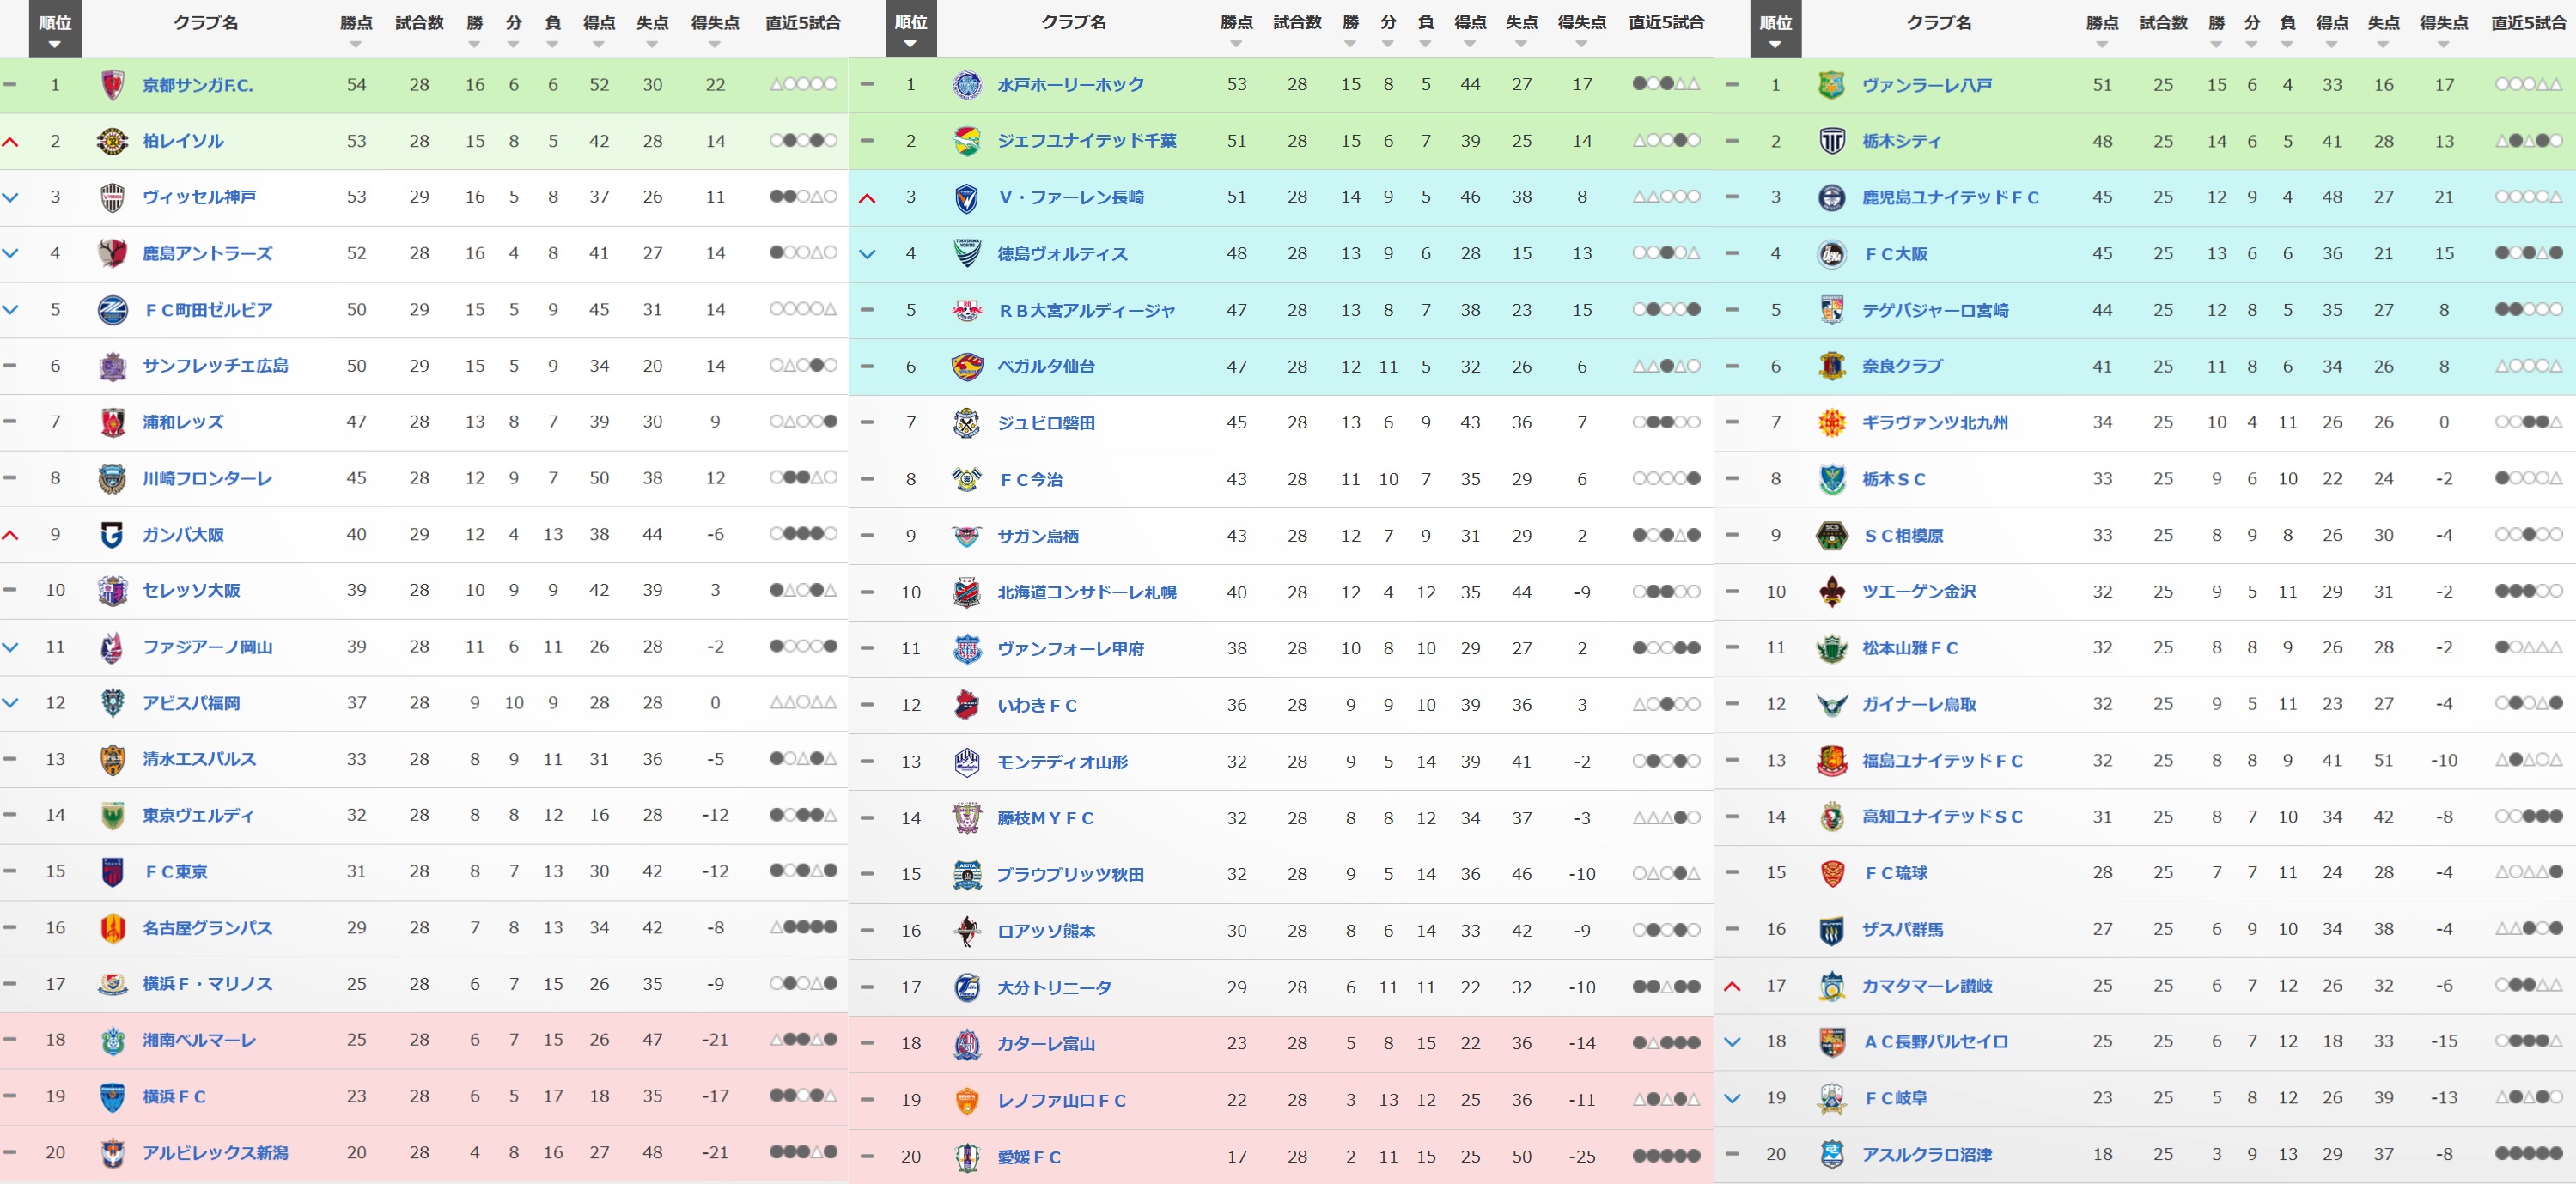
Task: Click the Vanraure Hachinohe club emblem
Action: pyautogui.click(x=1831, y=85)
